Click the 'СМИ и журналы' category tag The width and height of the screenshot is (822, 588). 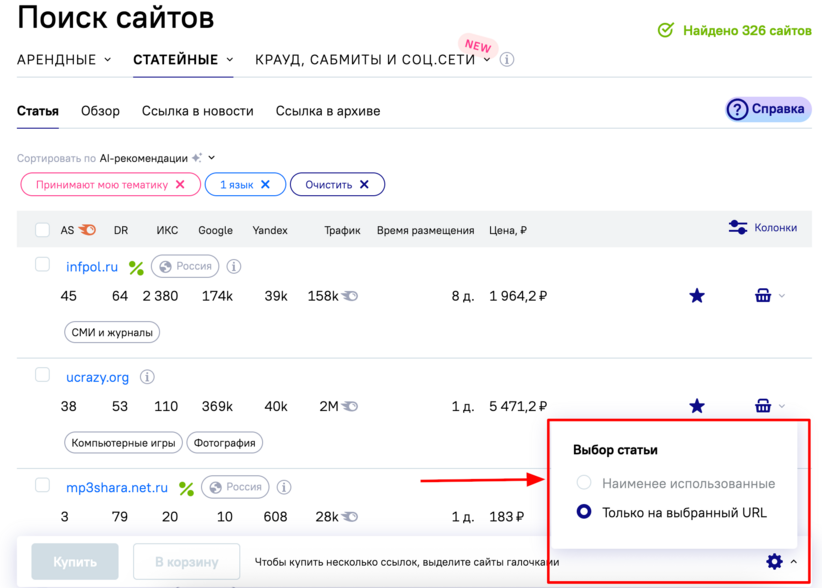(111, 332)
